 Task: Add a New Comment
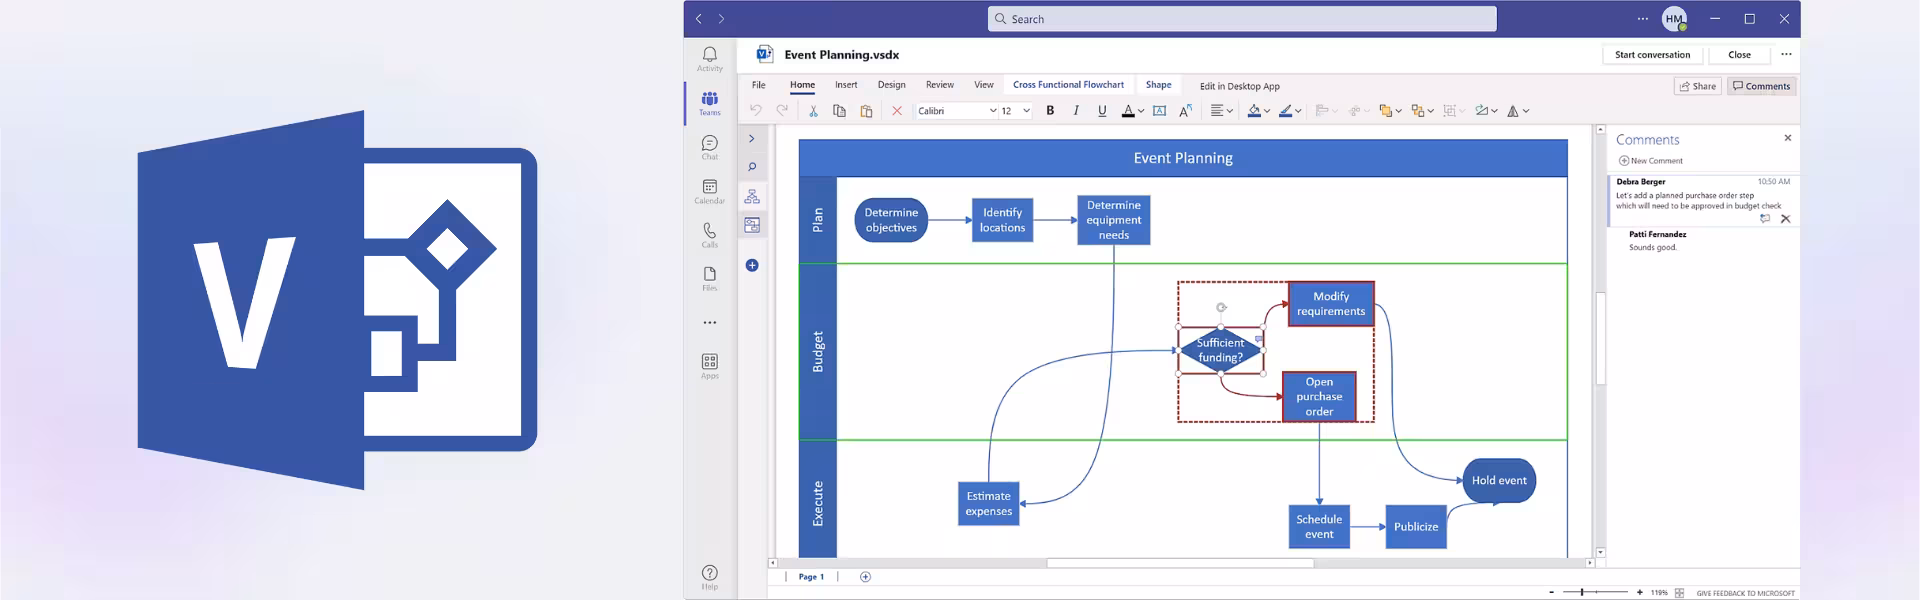tap(1651, 161)
